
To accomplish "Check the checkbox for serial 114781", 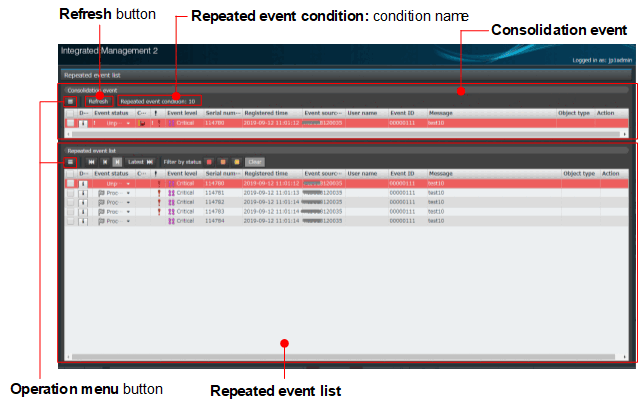I will (71, 193).
